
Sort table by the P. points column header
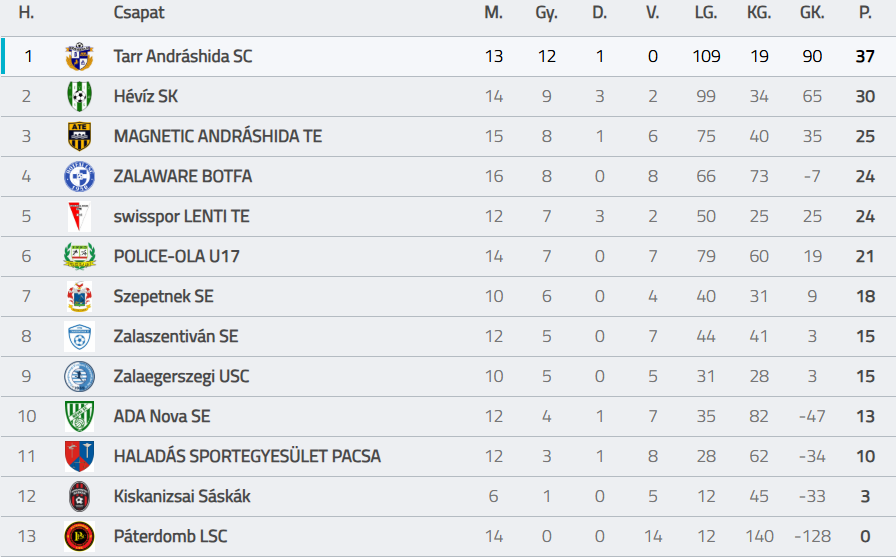tap(865, 13)
